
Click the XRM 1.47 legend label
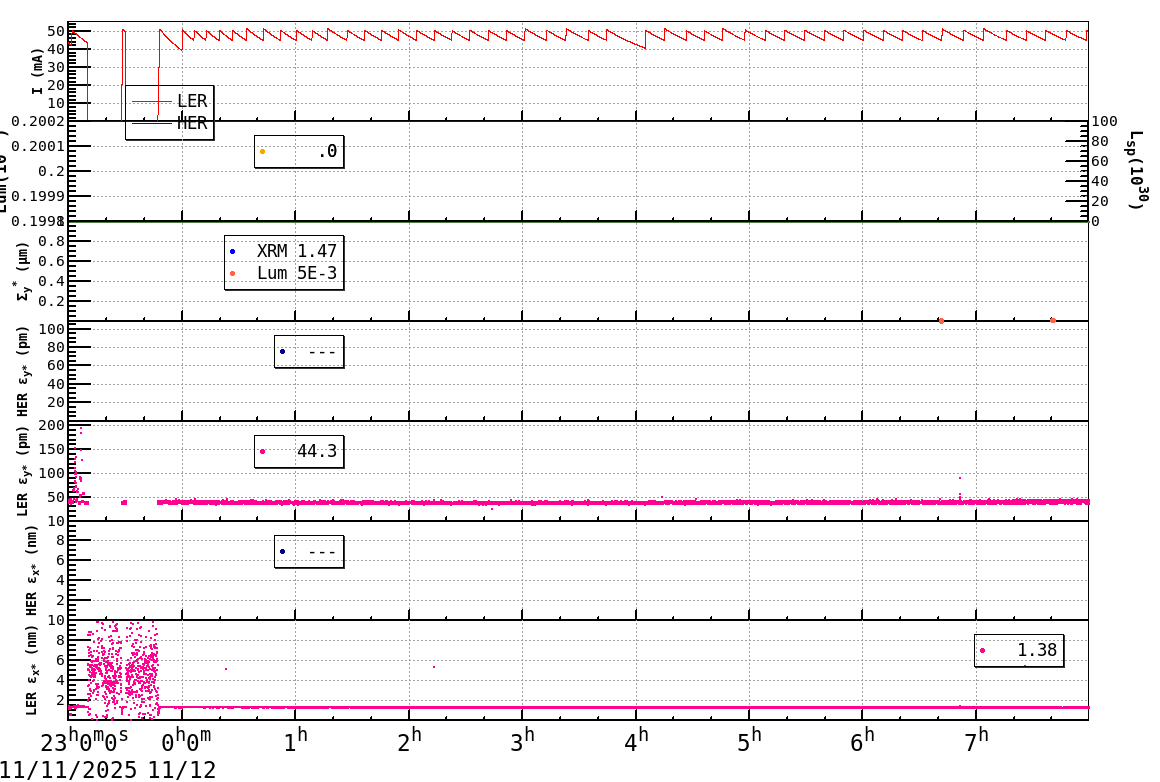(x=297, y=251)
